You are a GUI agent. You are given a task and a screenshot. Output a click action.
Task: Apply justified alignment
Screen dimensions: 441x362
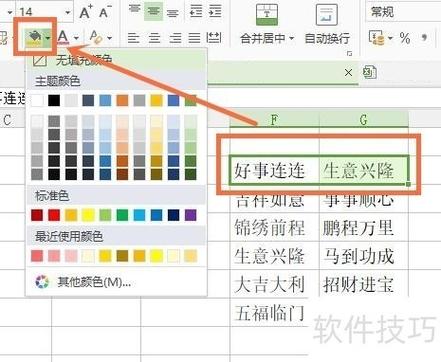[x=194, y=37]
